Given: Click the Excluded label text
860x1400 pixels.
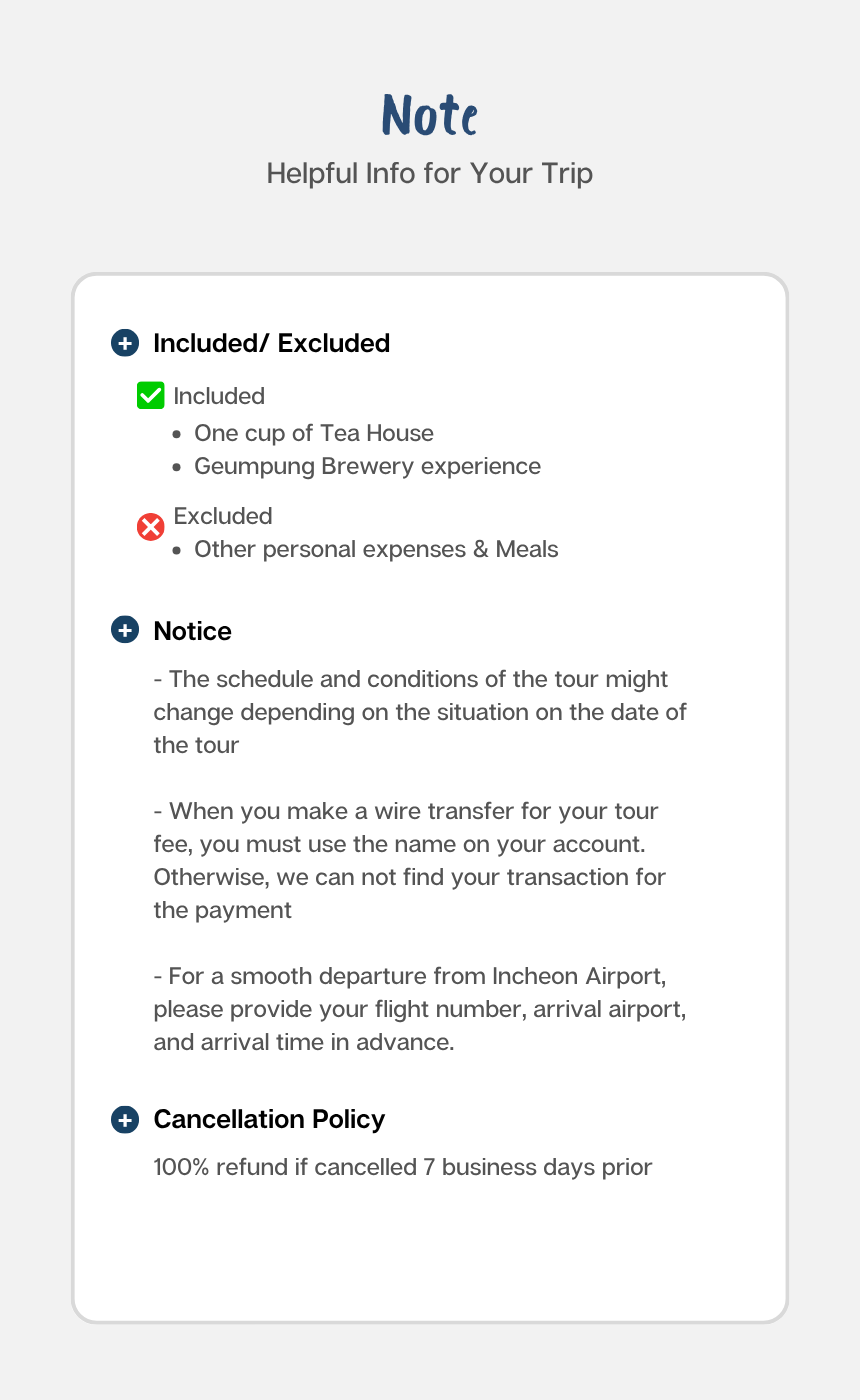Looking at the screenshot, I should (223, 516).
